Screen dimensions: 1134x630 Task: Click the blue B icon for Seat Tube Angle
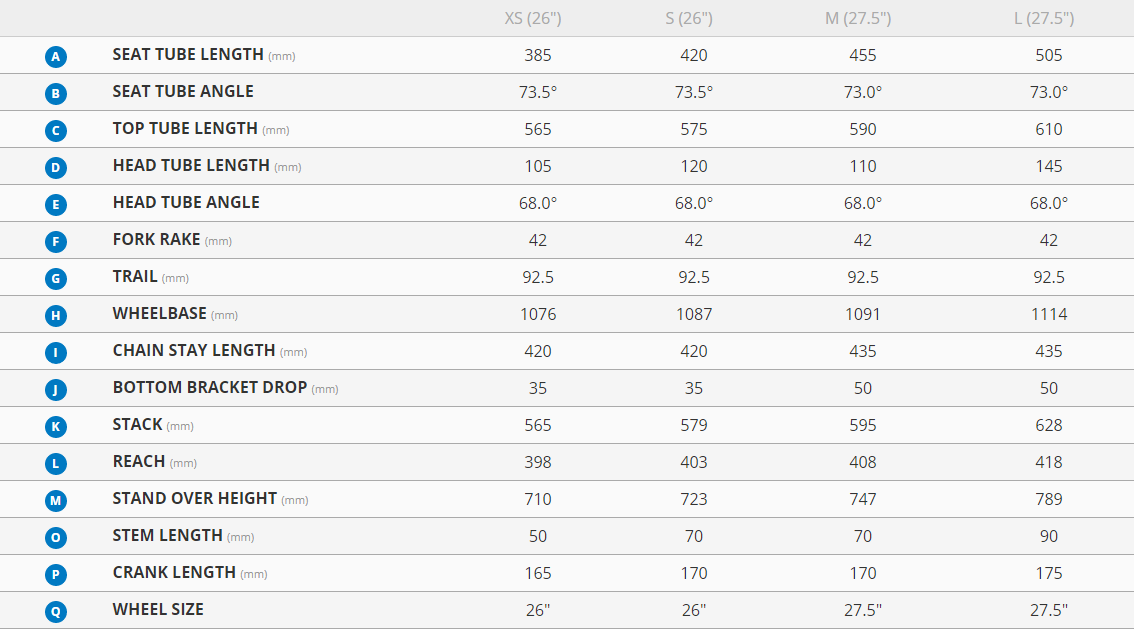pyautogui.click(x=56, y=94)
